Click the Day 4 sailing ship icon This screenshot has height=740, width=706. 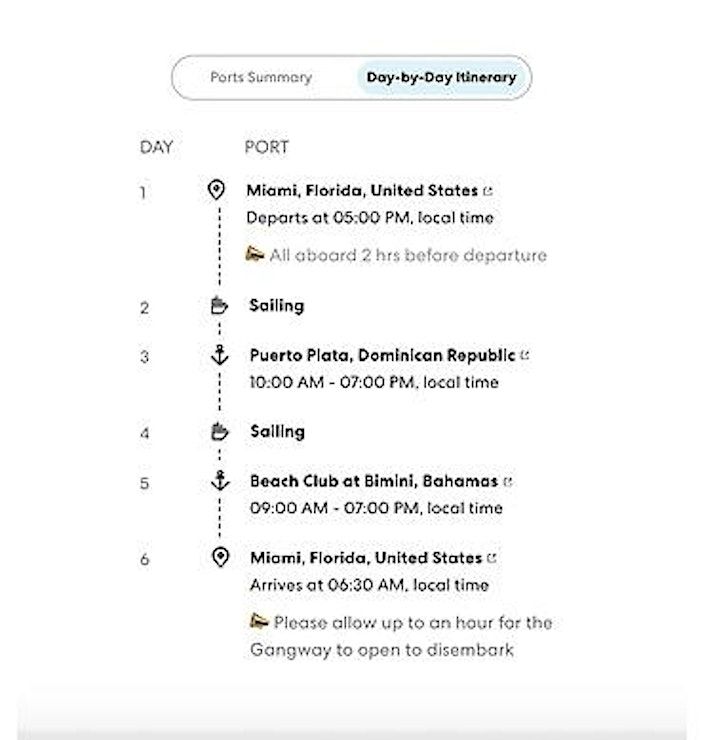pyautogui.click(x=219, y=431)
